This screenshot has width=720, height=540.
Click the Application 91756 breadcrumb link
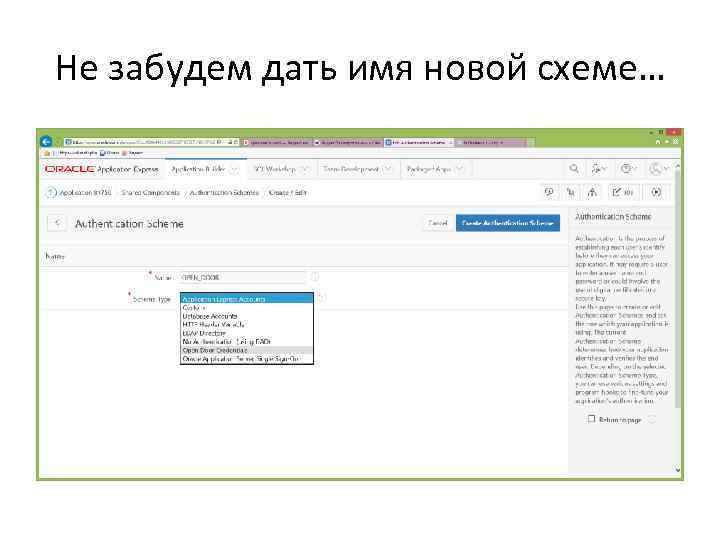tap(85, 192)
